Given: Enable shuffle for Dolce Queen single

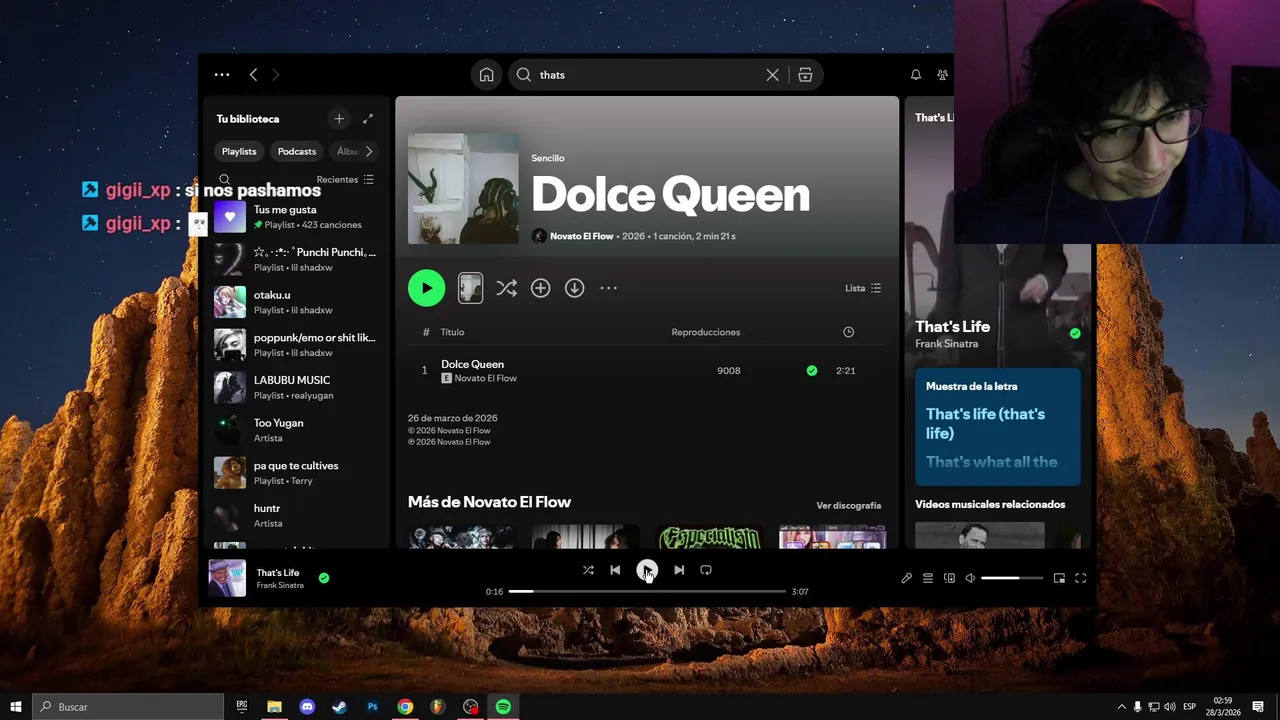Looking at the screenshot, I should point(506,288).
